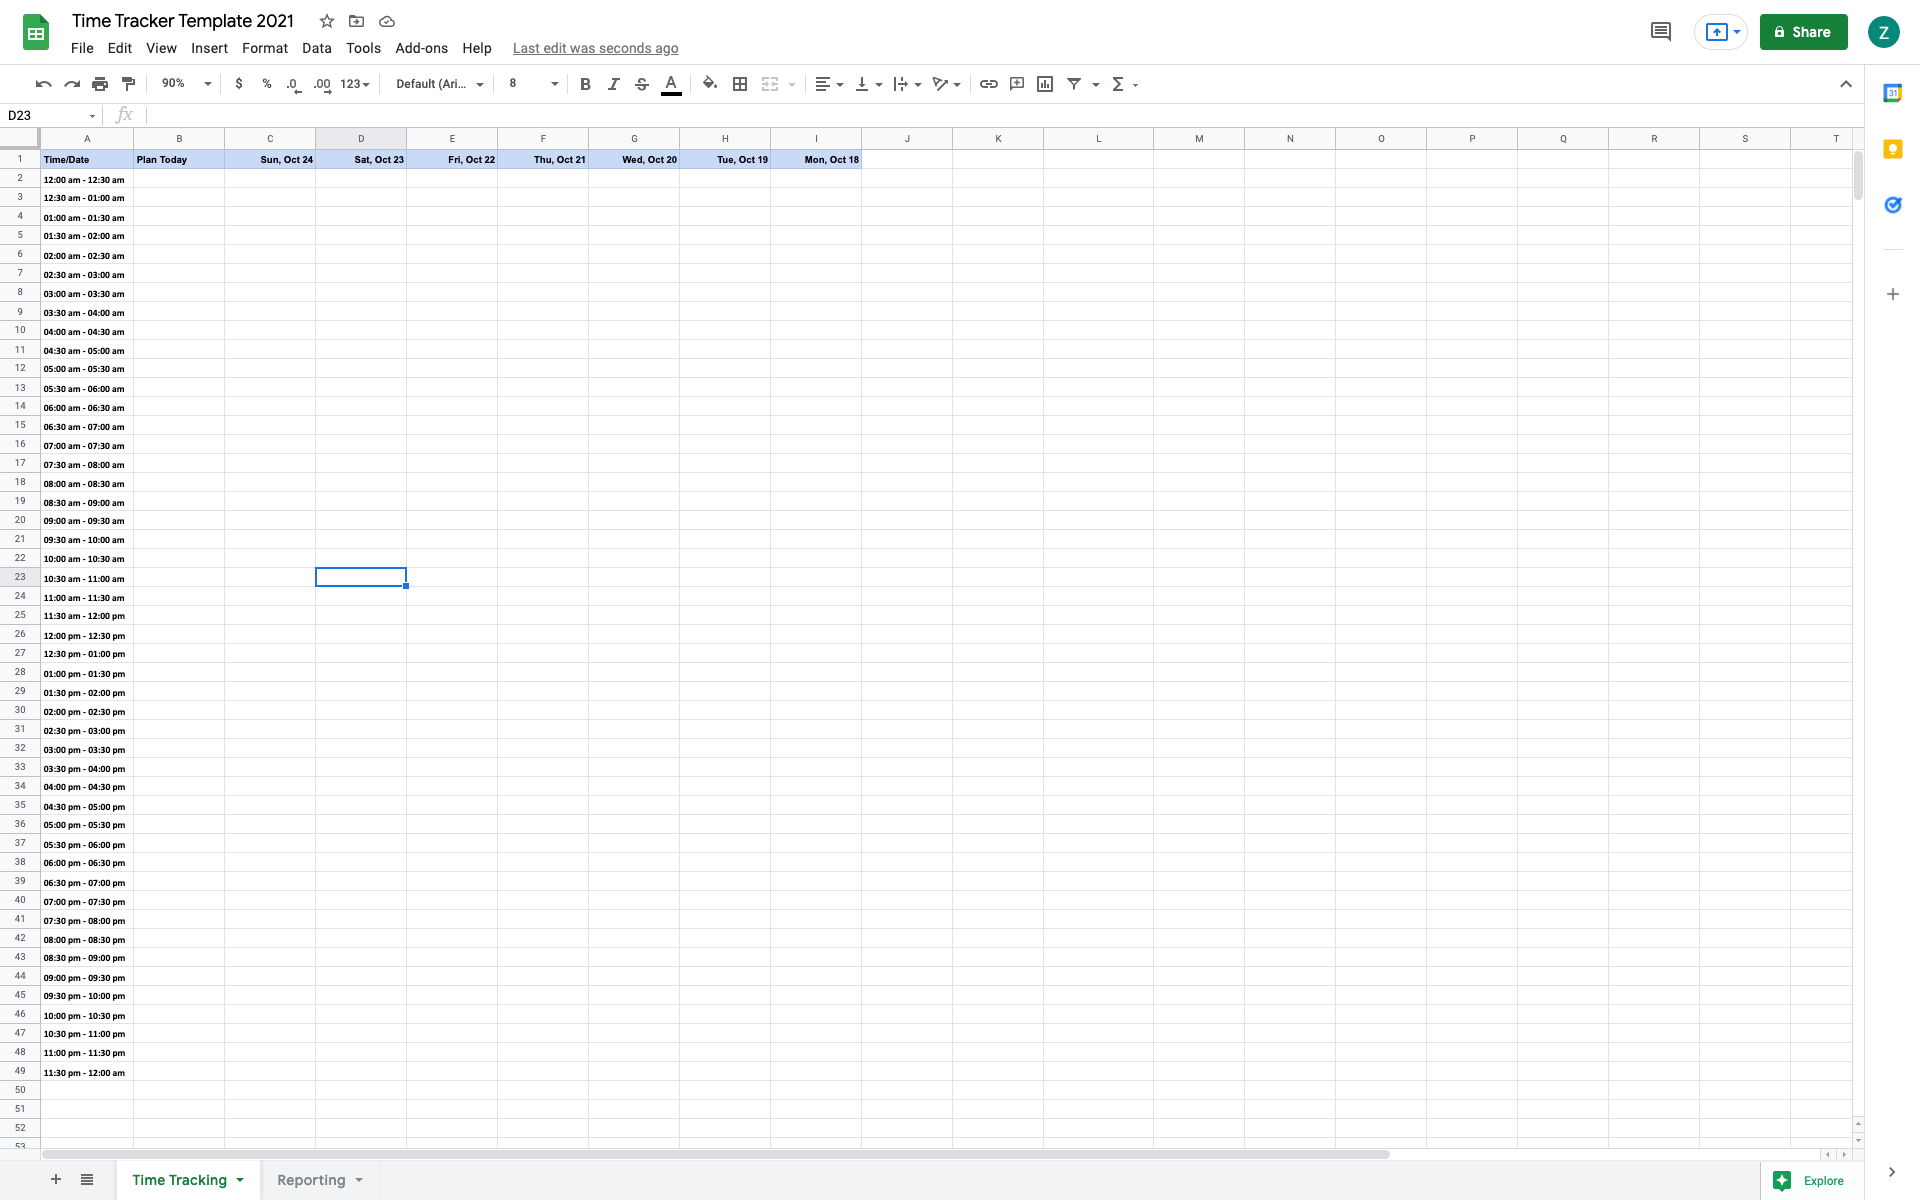Toggle bold formatting
This screenshot has height=1200, width=1920.
586,84
